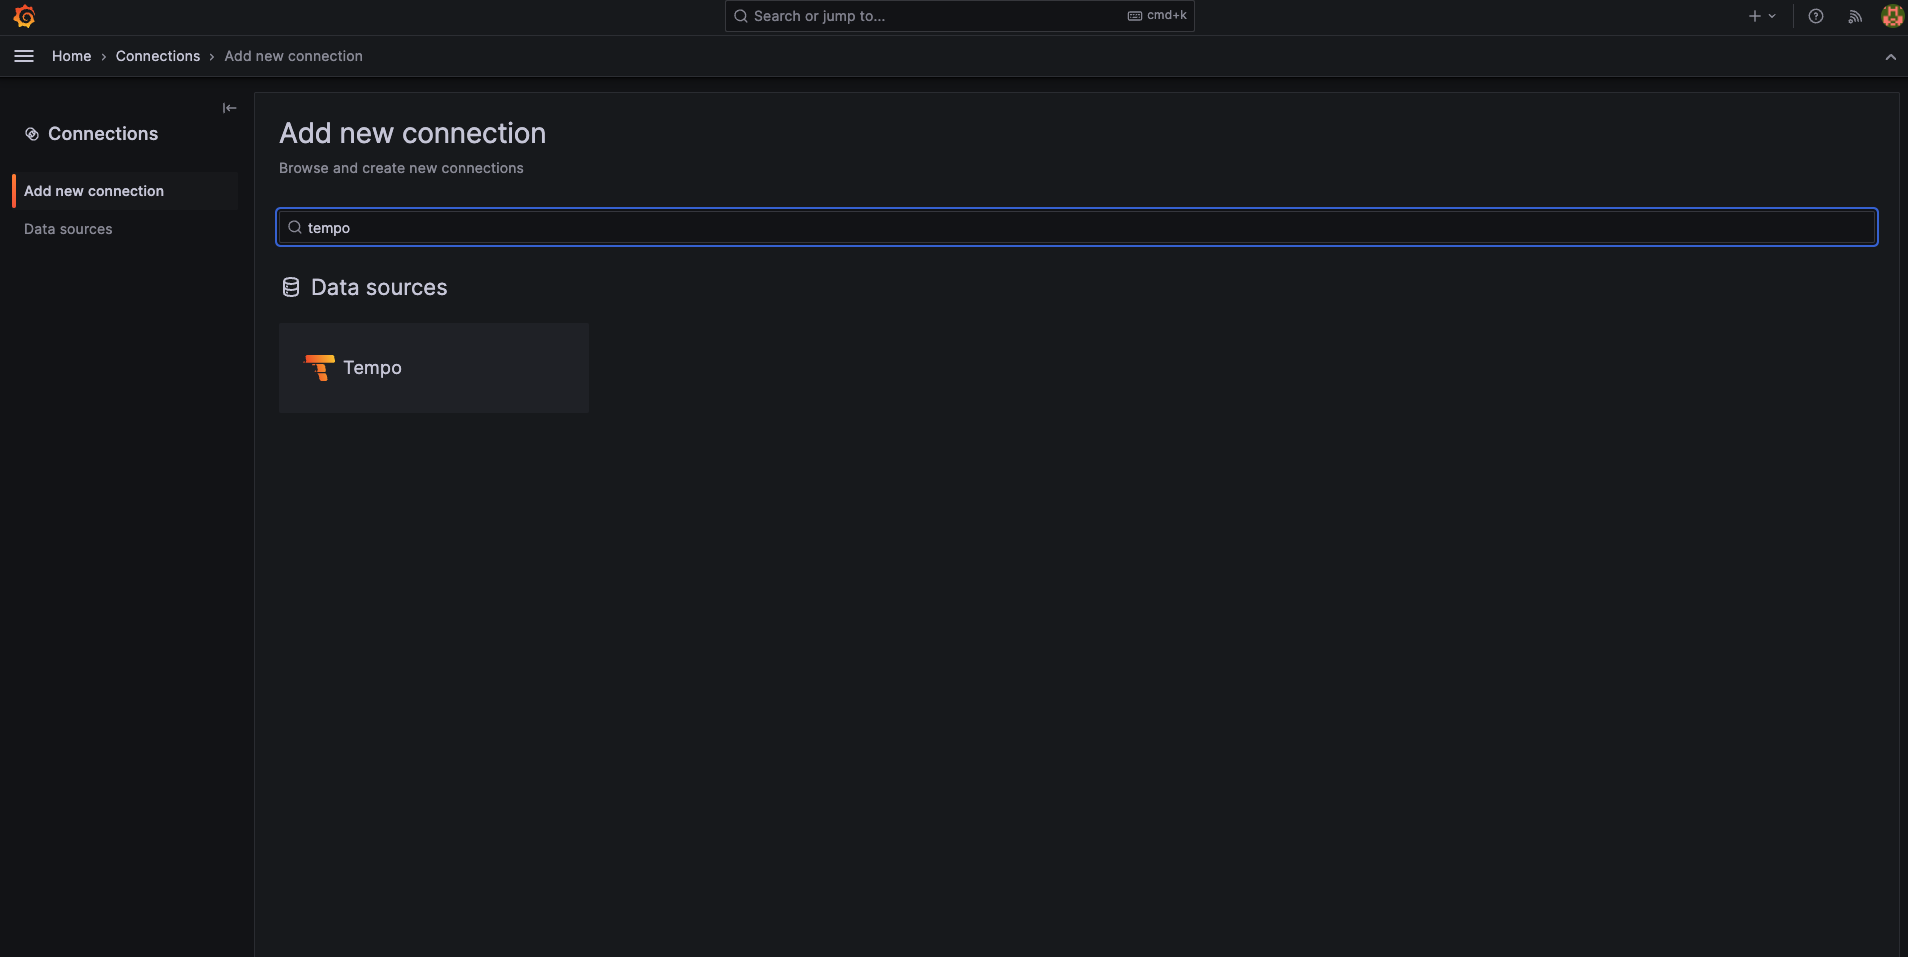Open the user profile avatar
1908x957 pixels.
pos(1892,16)
